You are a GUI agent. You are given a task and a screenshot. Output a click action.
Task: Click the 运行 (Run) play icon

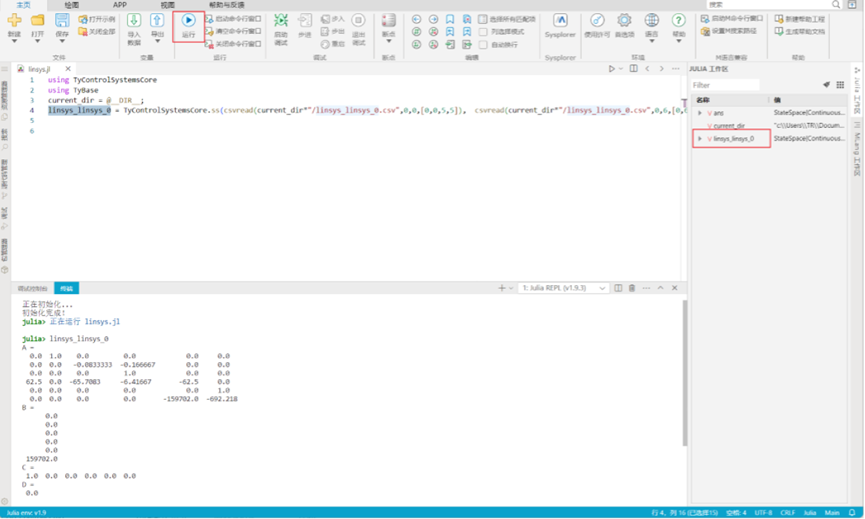(x=188, y=20)
